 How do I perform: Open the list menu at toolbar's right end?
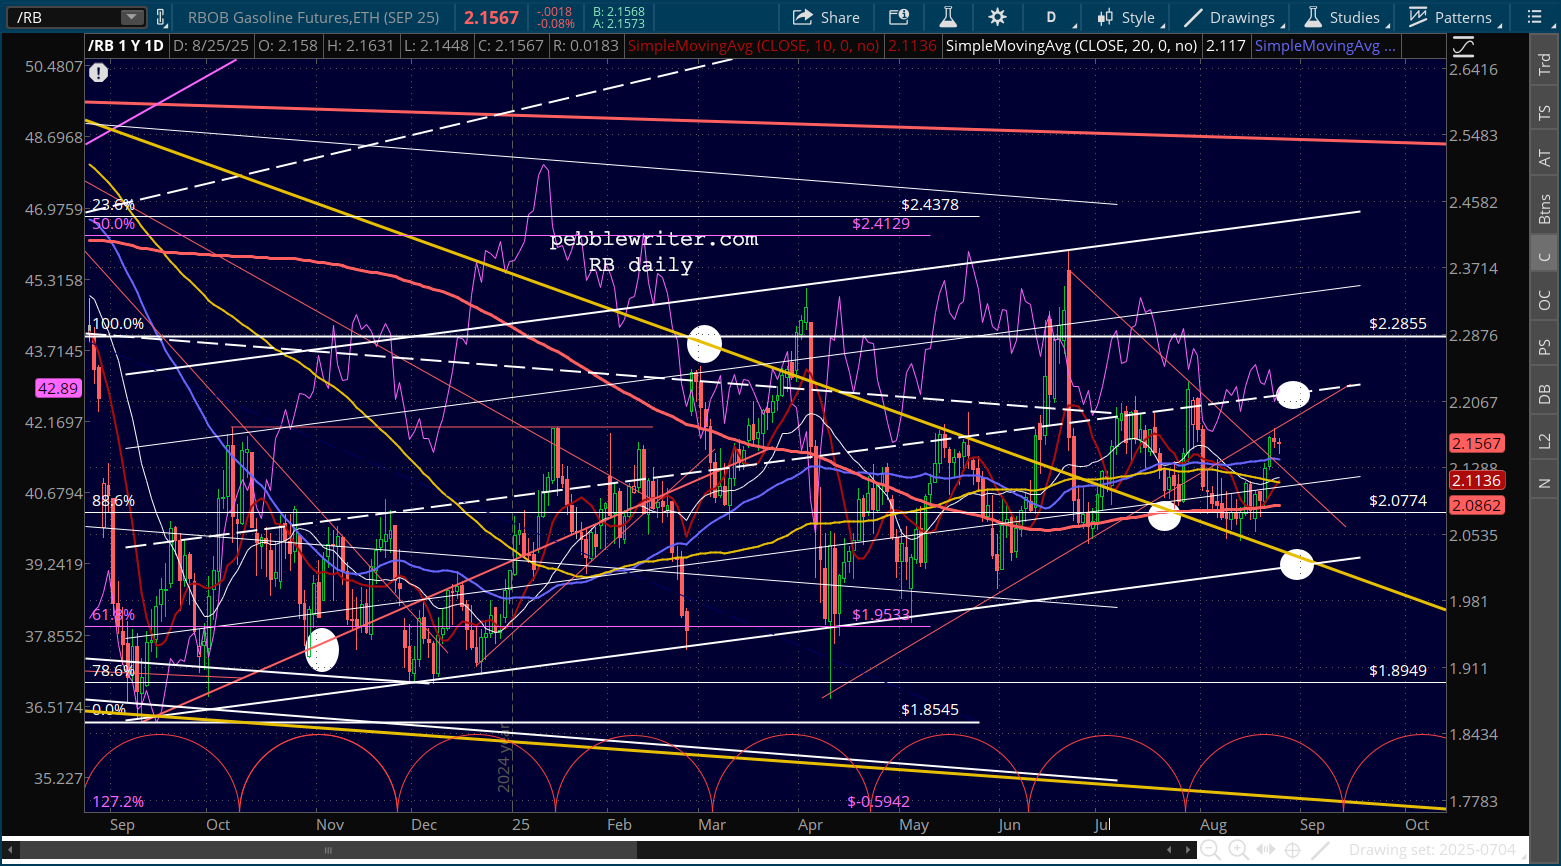click(1537, 17)
